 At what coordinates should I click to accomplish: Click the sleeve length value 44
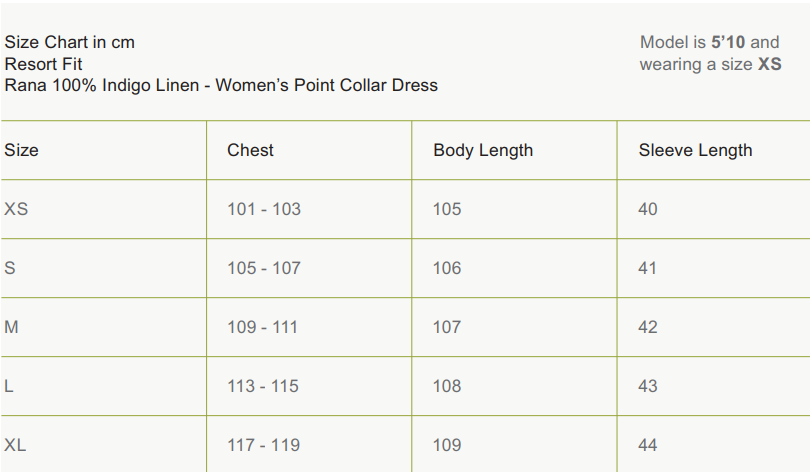click(648, 445)
